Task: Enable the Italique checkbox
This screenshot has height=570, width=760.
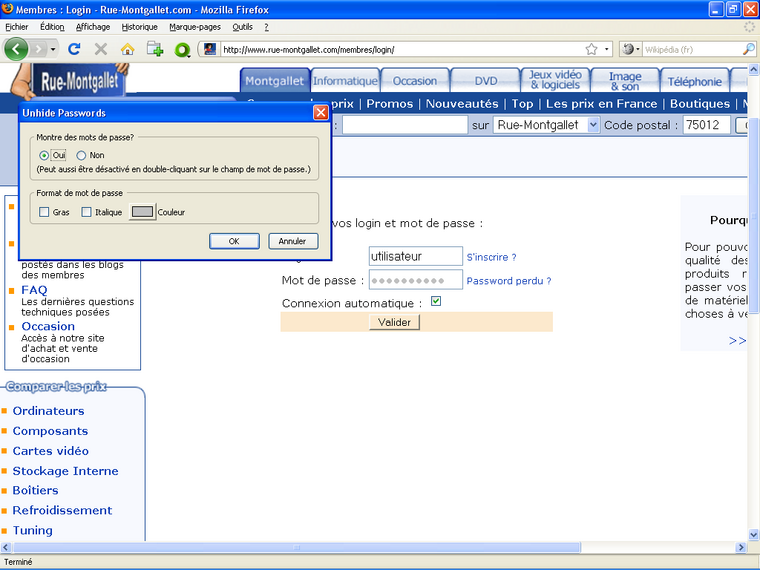Action: pos(86,212)
